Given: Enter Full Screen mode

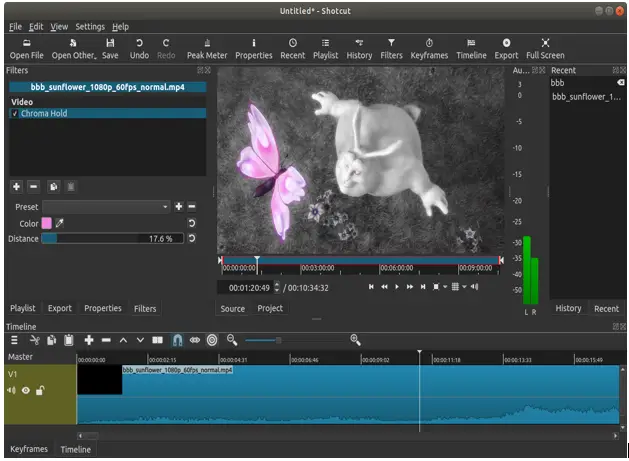Looking at the screenshot, I should click(545, 49).
